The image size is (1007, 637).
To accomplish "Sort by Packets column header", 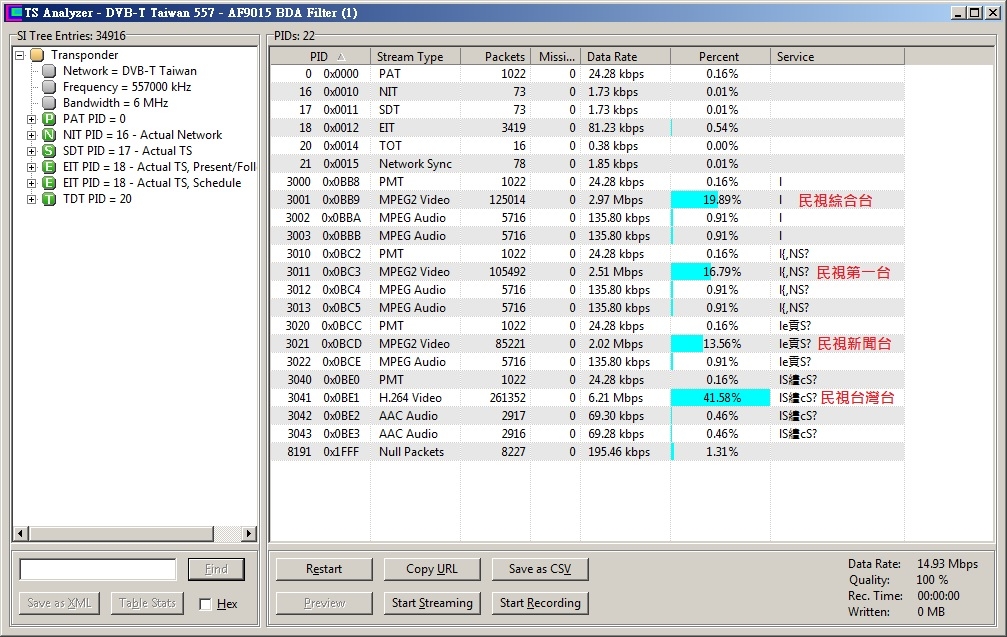I will pos(495,57).
